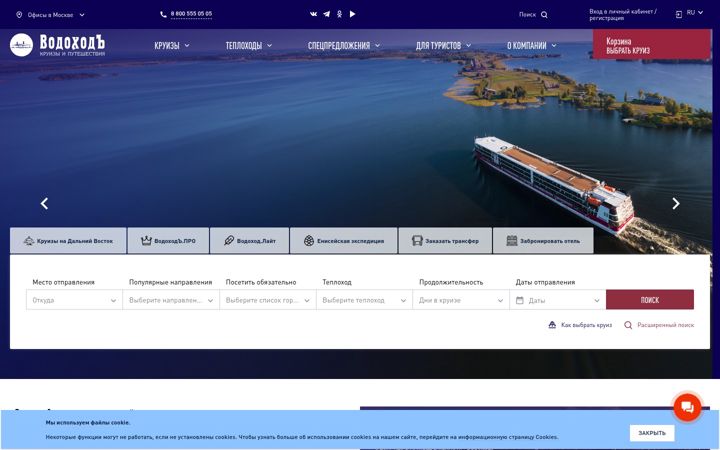Click the Корзина ВЫБРАТЬ КРУИЗ button
The height and width of the screenshot is (450, 720).
pos(652,45)
